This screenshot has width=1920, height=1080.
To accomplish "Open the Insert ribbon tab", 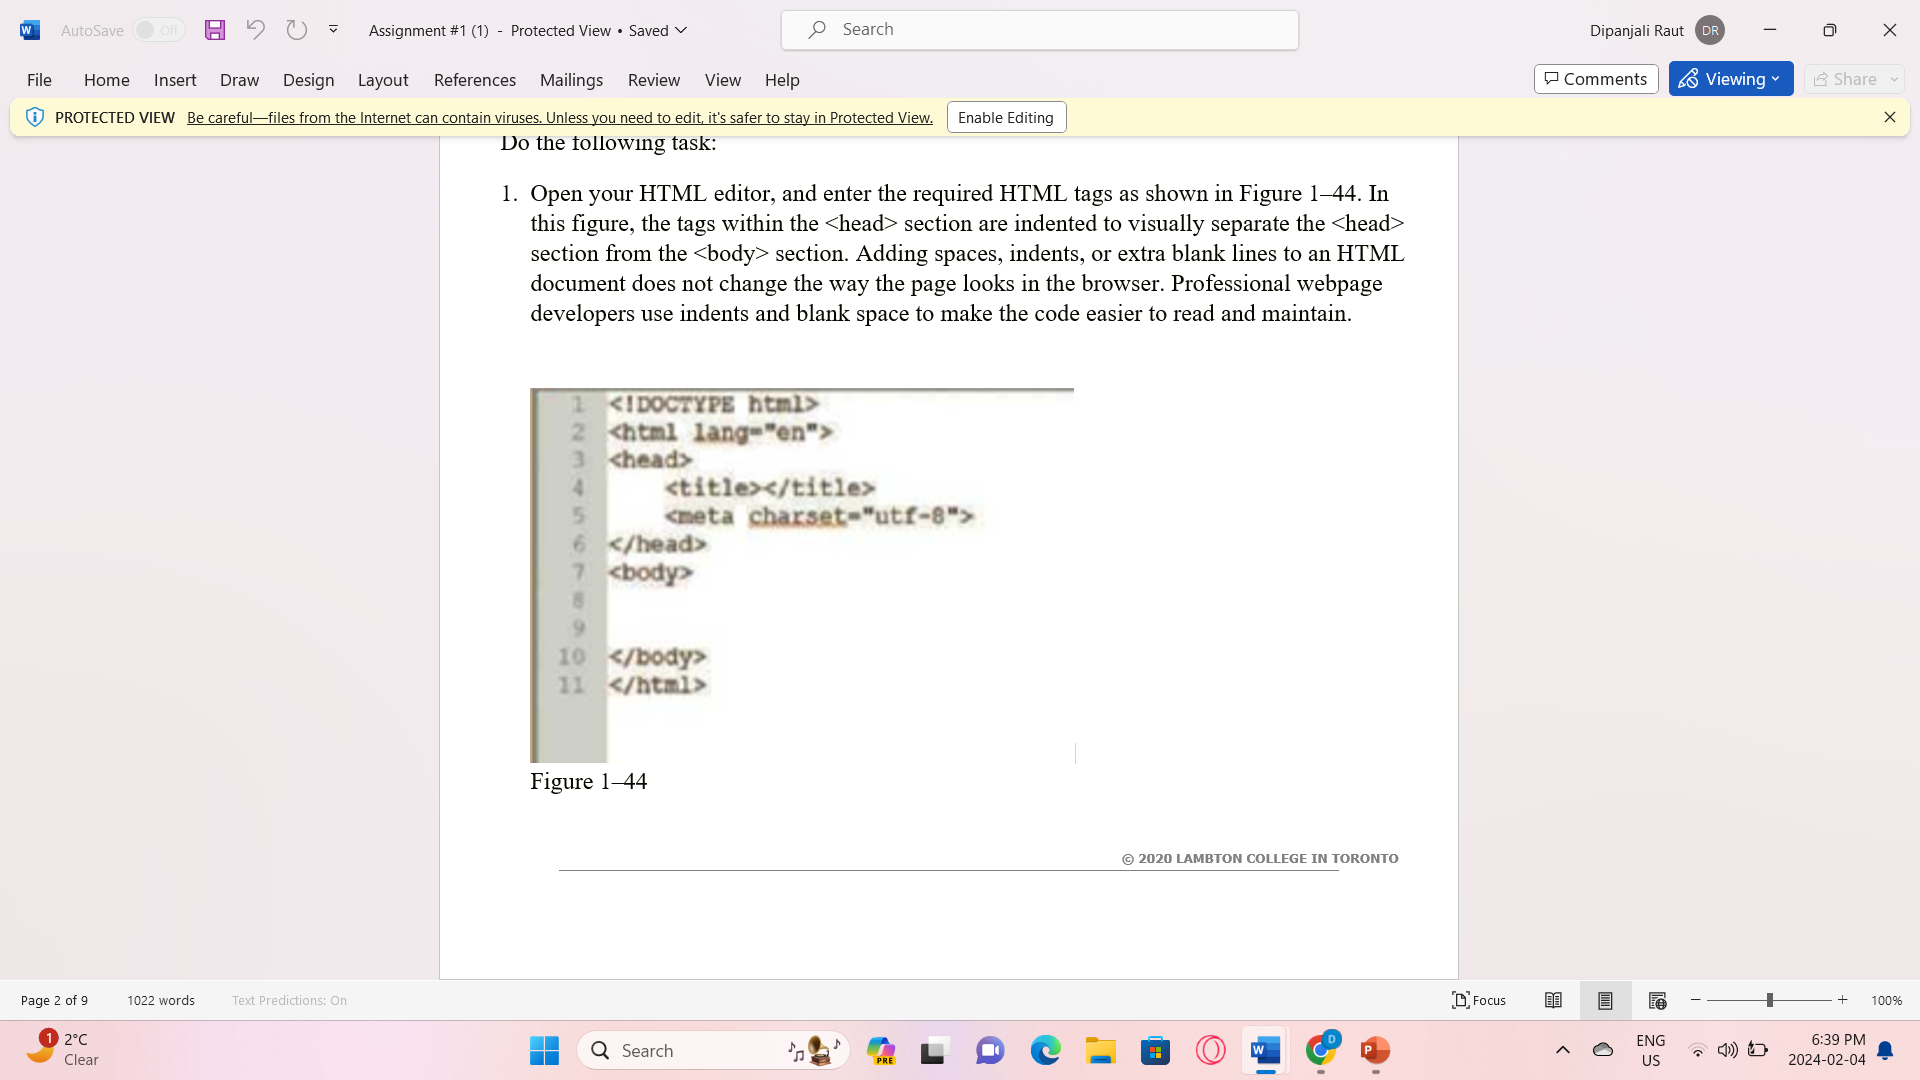I will click(x=175, y=80).
